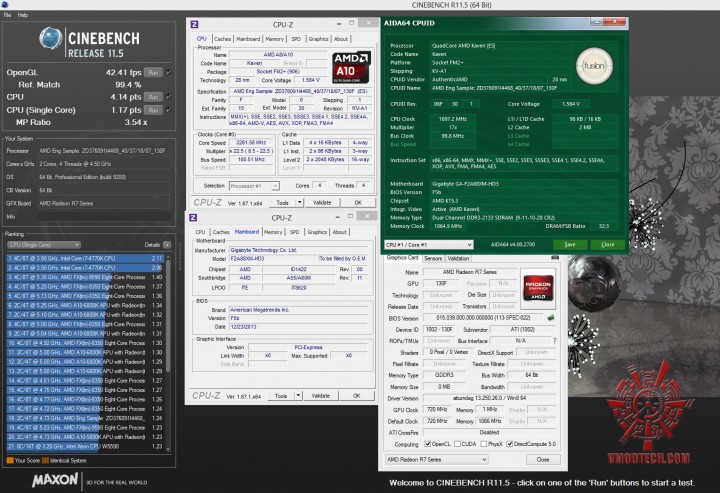Viewport: 720px width, 493px height.
Task: Click the lower CPU-Z window purple Z icon
Action: 193,218
